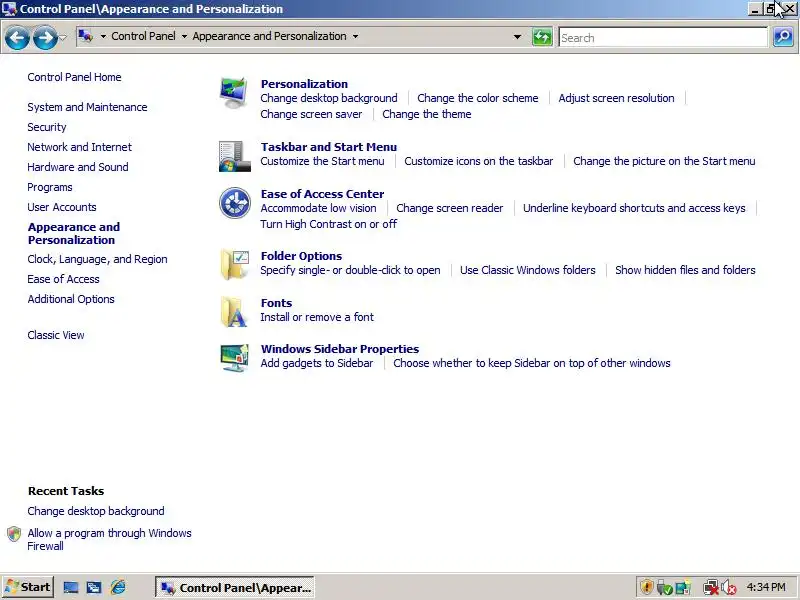Open the Fonts heading
800x600 pixels.
point(276,303)
